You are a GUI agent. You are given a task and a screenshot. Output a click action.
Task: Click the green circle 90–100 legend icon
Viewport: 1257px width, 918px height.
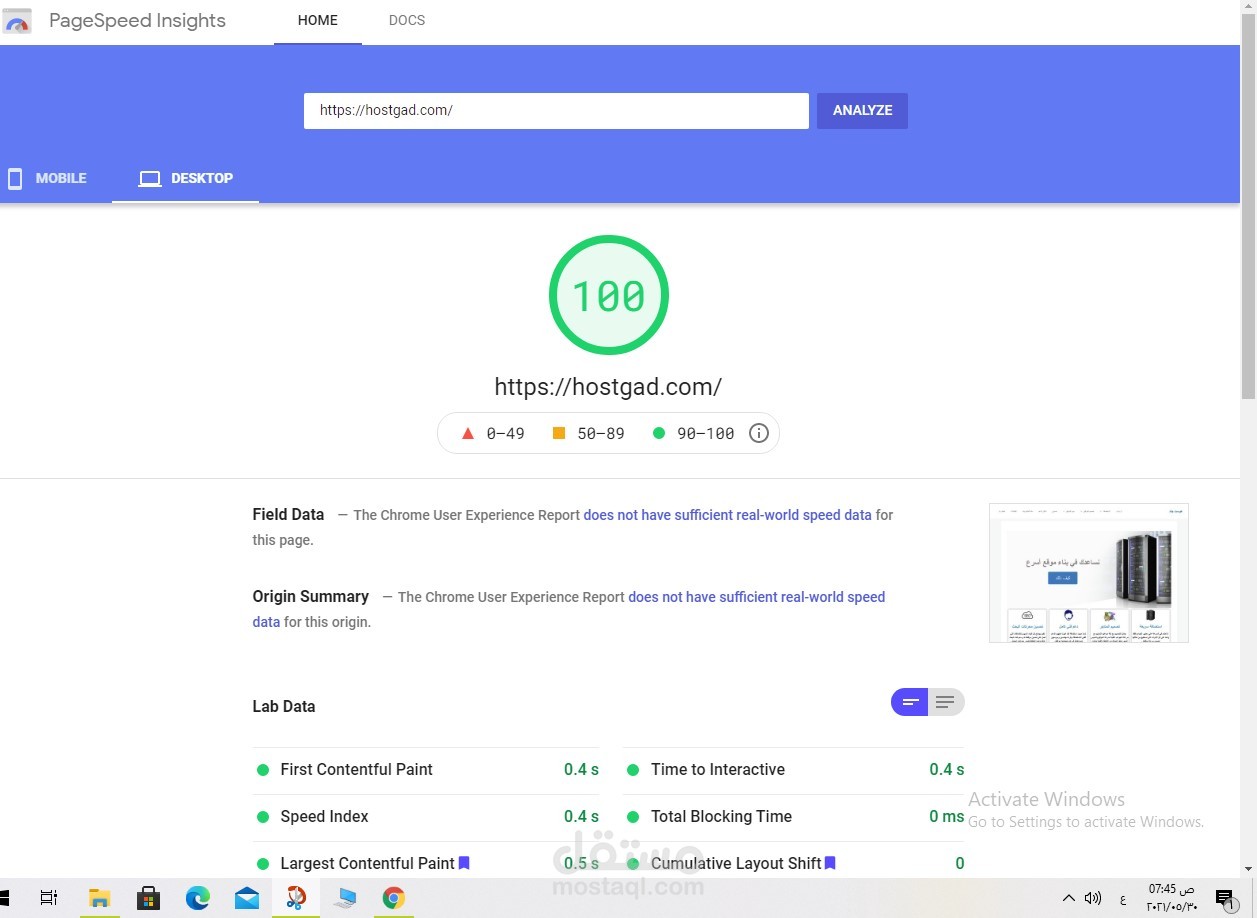[x=659, y=433]
